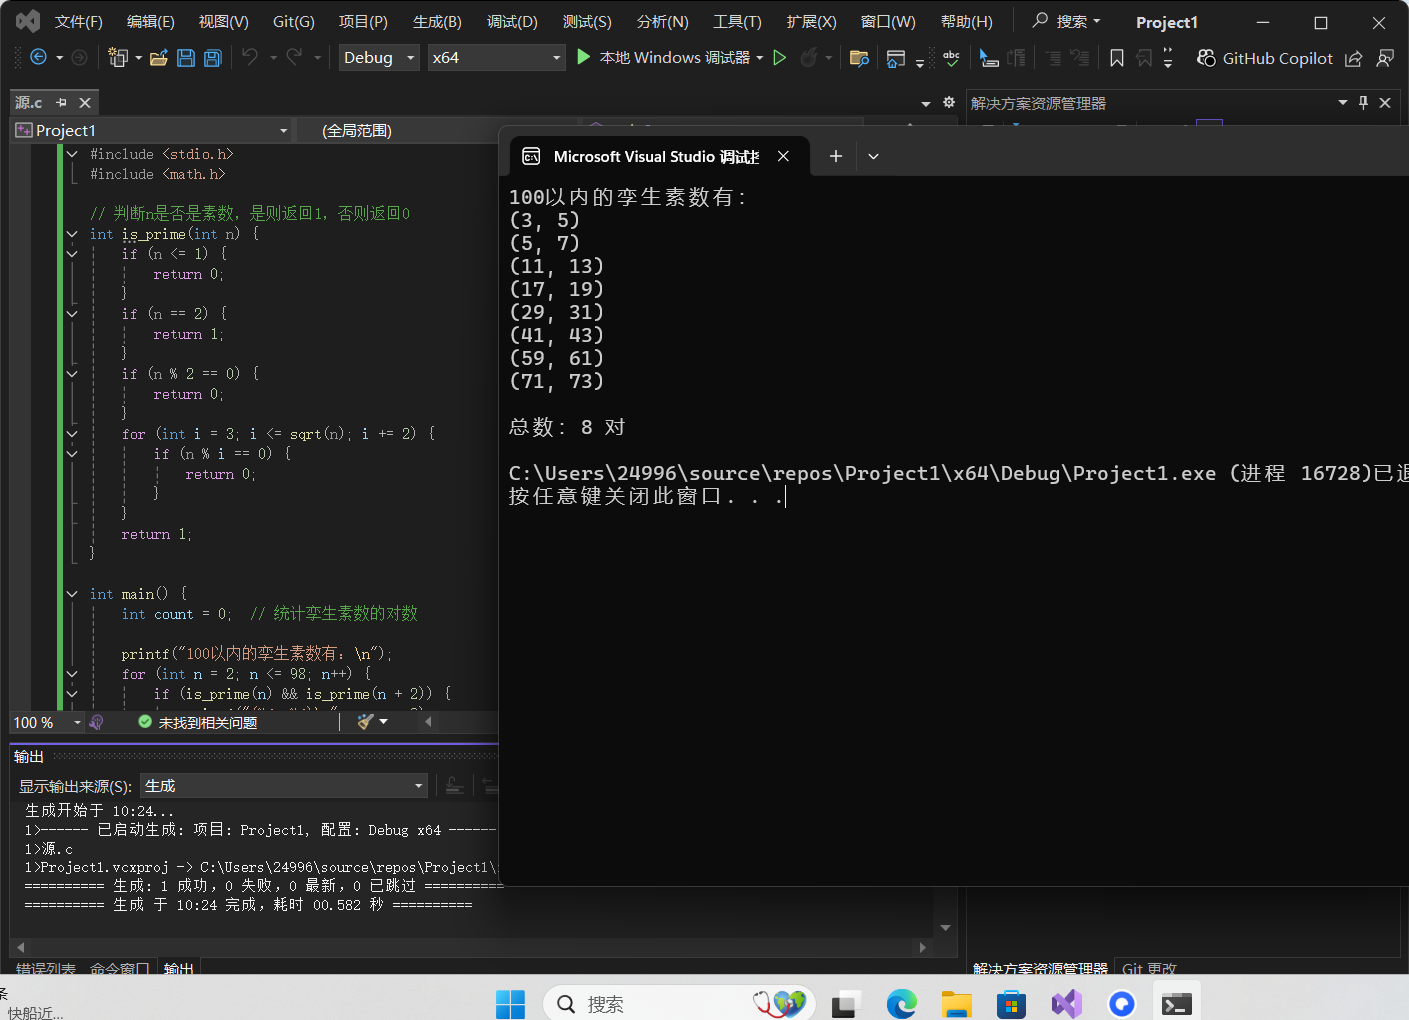Pin the 源.c tab with pin icon
This screenshot has height=1020, width=1409.
(62, 102)
